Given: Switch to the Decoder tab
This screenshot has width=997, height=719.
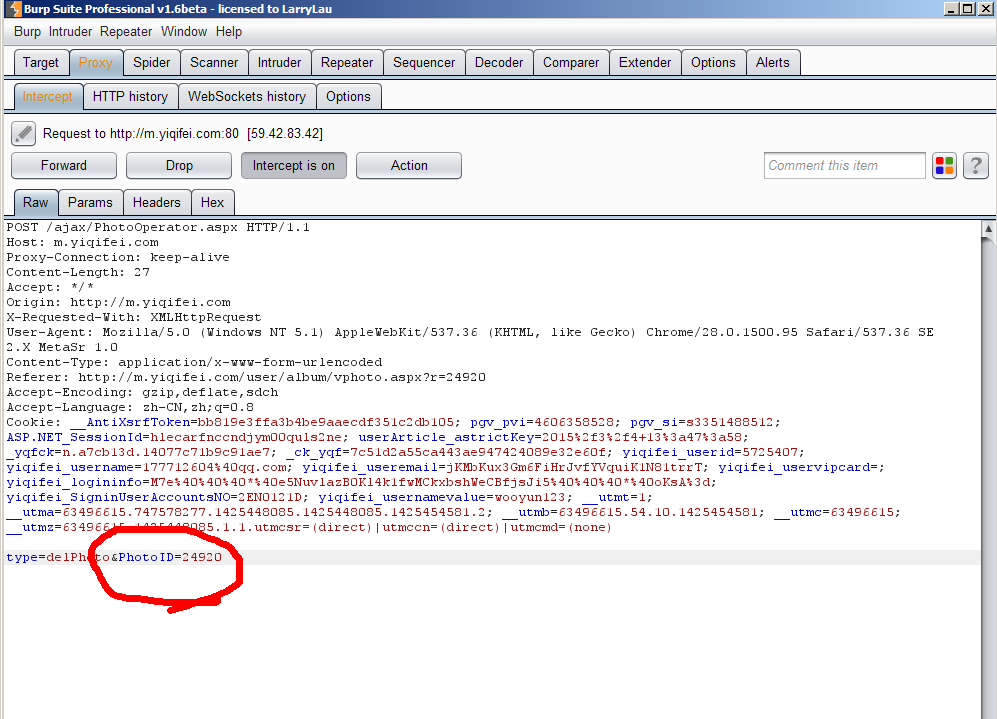Looking at the screenshot, I should pos(499,62).
